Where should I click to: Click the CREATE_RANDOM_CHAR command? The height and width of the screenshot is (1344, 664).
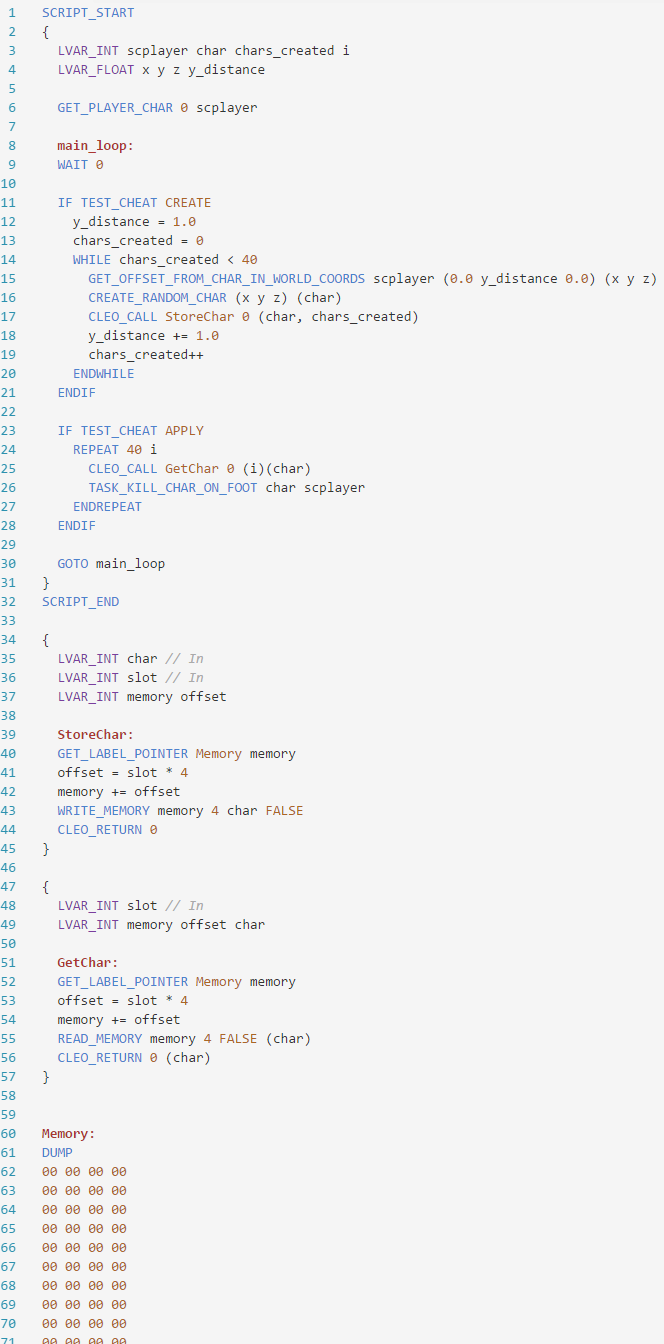pos(157,298)
